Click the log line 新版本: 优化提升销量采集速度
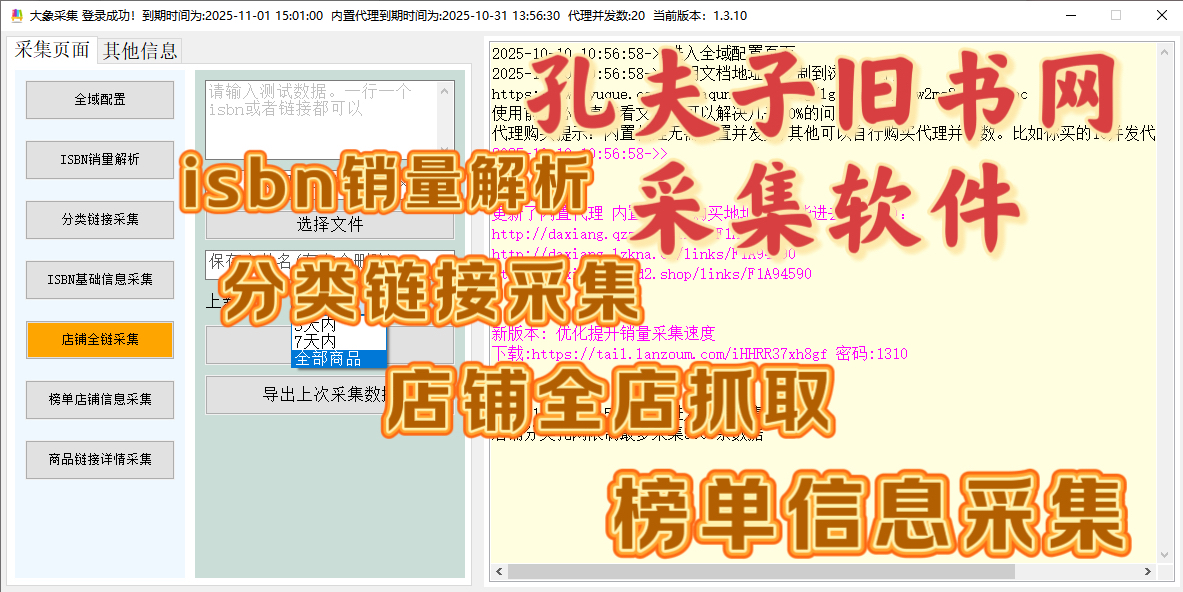This screenshot has height=592, width=1183. click(x=604, y=333)
